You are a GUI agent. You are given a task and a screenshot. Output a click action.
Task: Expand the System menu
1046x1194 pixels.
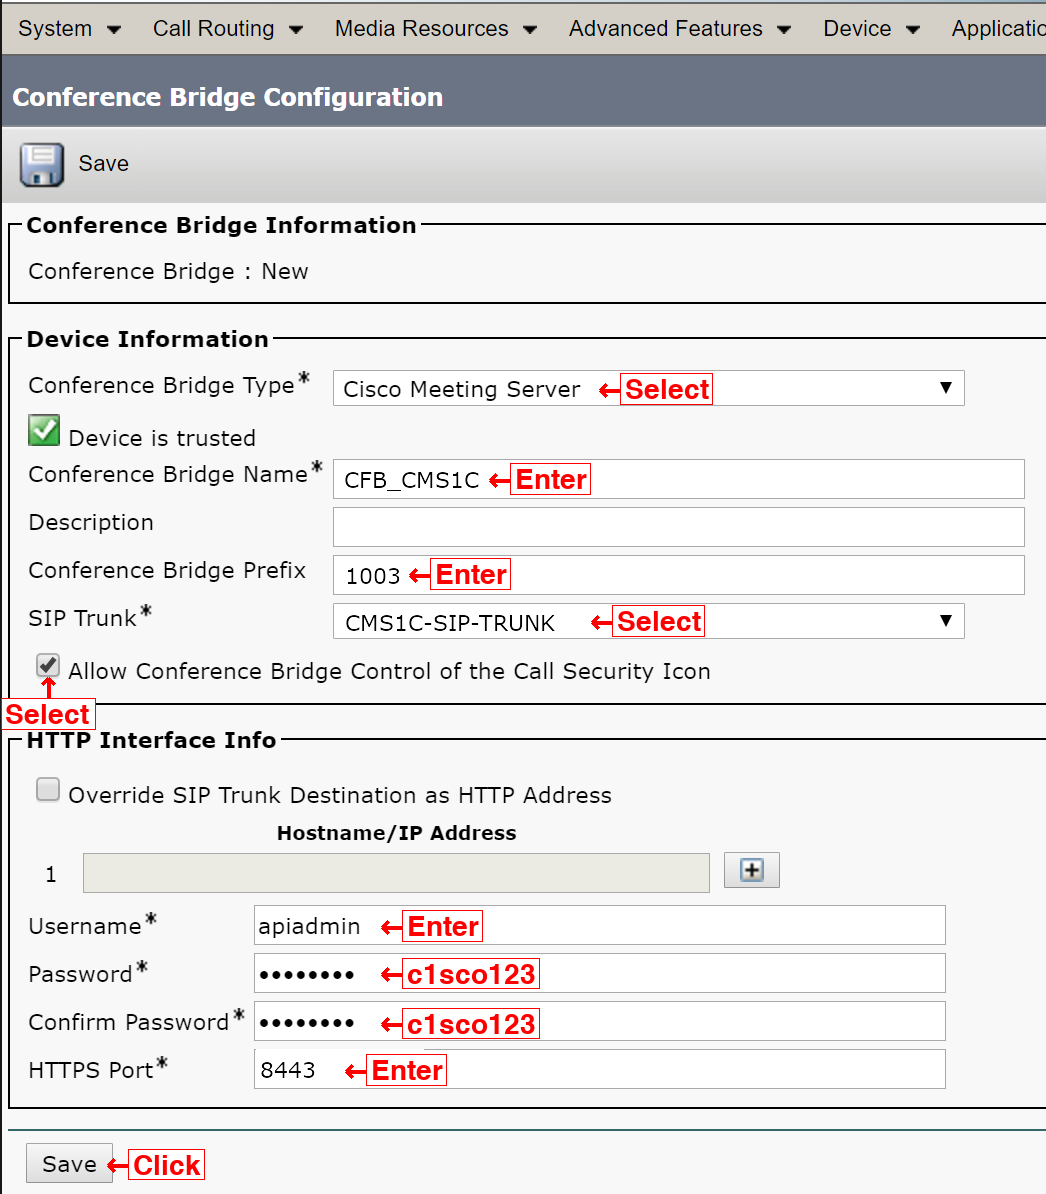69,29
